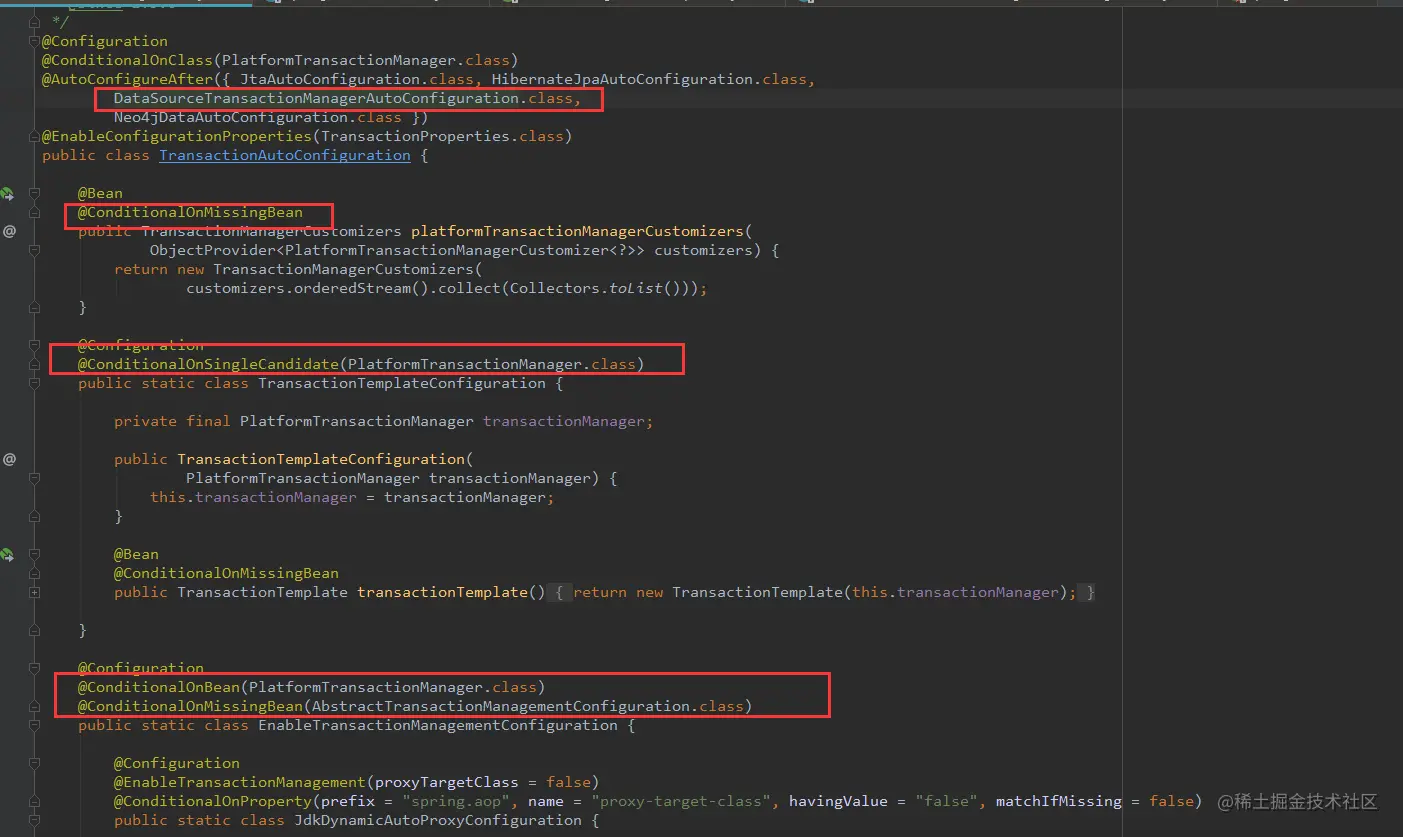This screenshot has height=837, width=1403.
Task: Click JtaAutoConfiguration.class reference
Action: pyautogui.click(x=357, y=79)
